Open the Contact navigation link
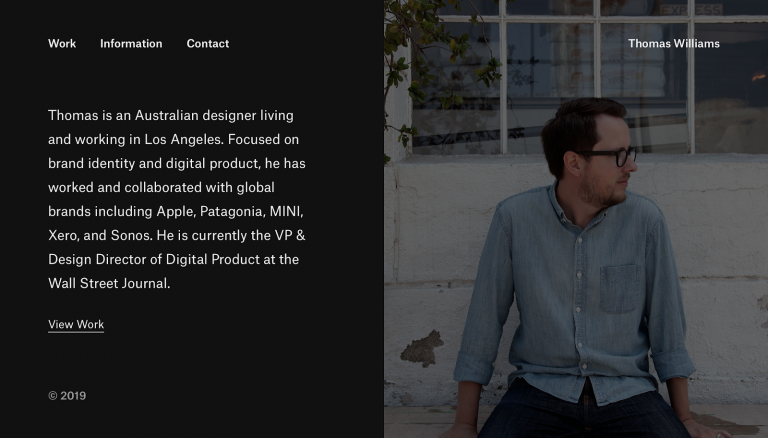 [207, 44]
